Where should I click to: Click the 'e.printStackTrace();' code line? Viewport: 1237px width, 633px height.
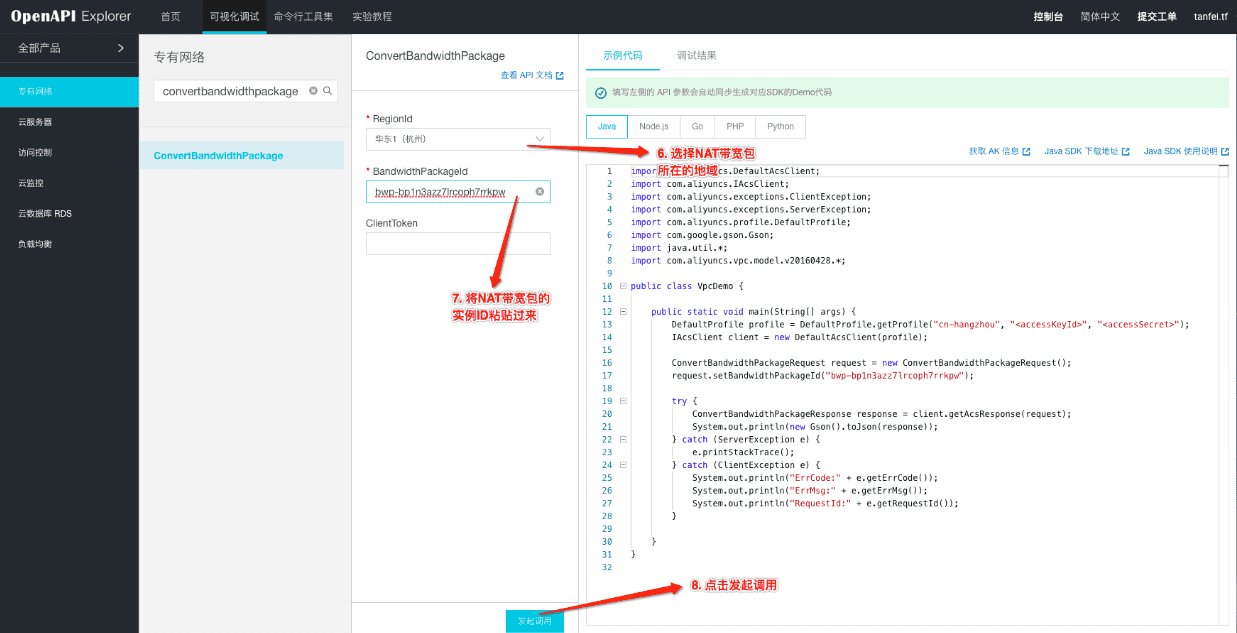click(x=743, y=452)
